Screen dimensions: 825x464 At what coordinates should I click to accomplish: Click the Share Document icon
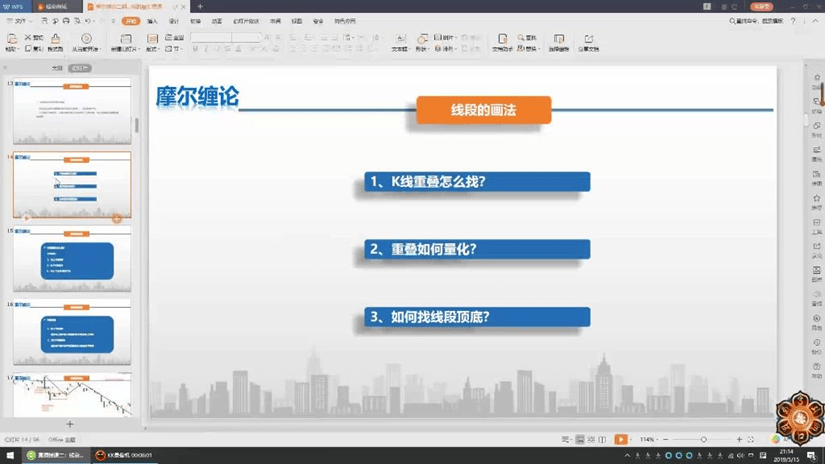coord(588,40)
